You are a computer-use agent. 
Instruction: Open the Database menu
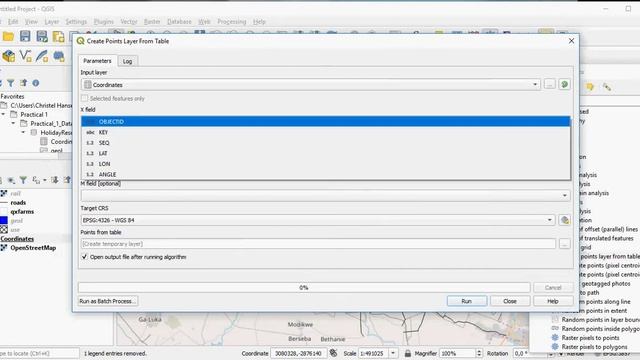[179, 22]
